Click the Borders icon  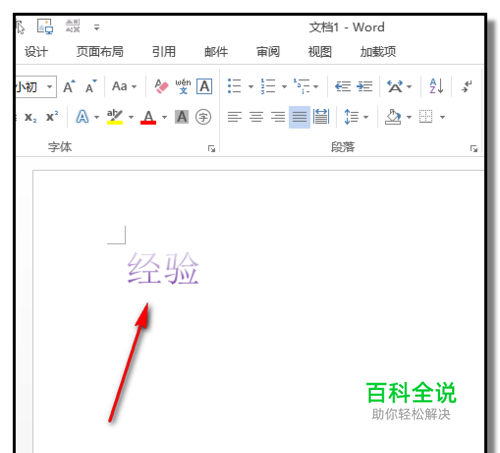pos(426,117)
